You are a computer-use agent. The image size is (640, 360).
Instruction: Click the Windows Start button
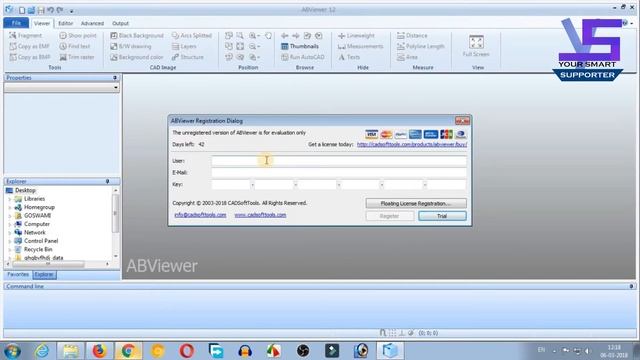click(x=12, y=351)
